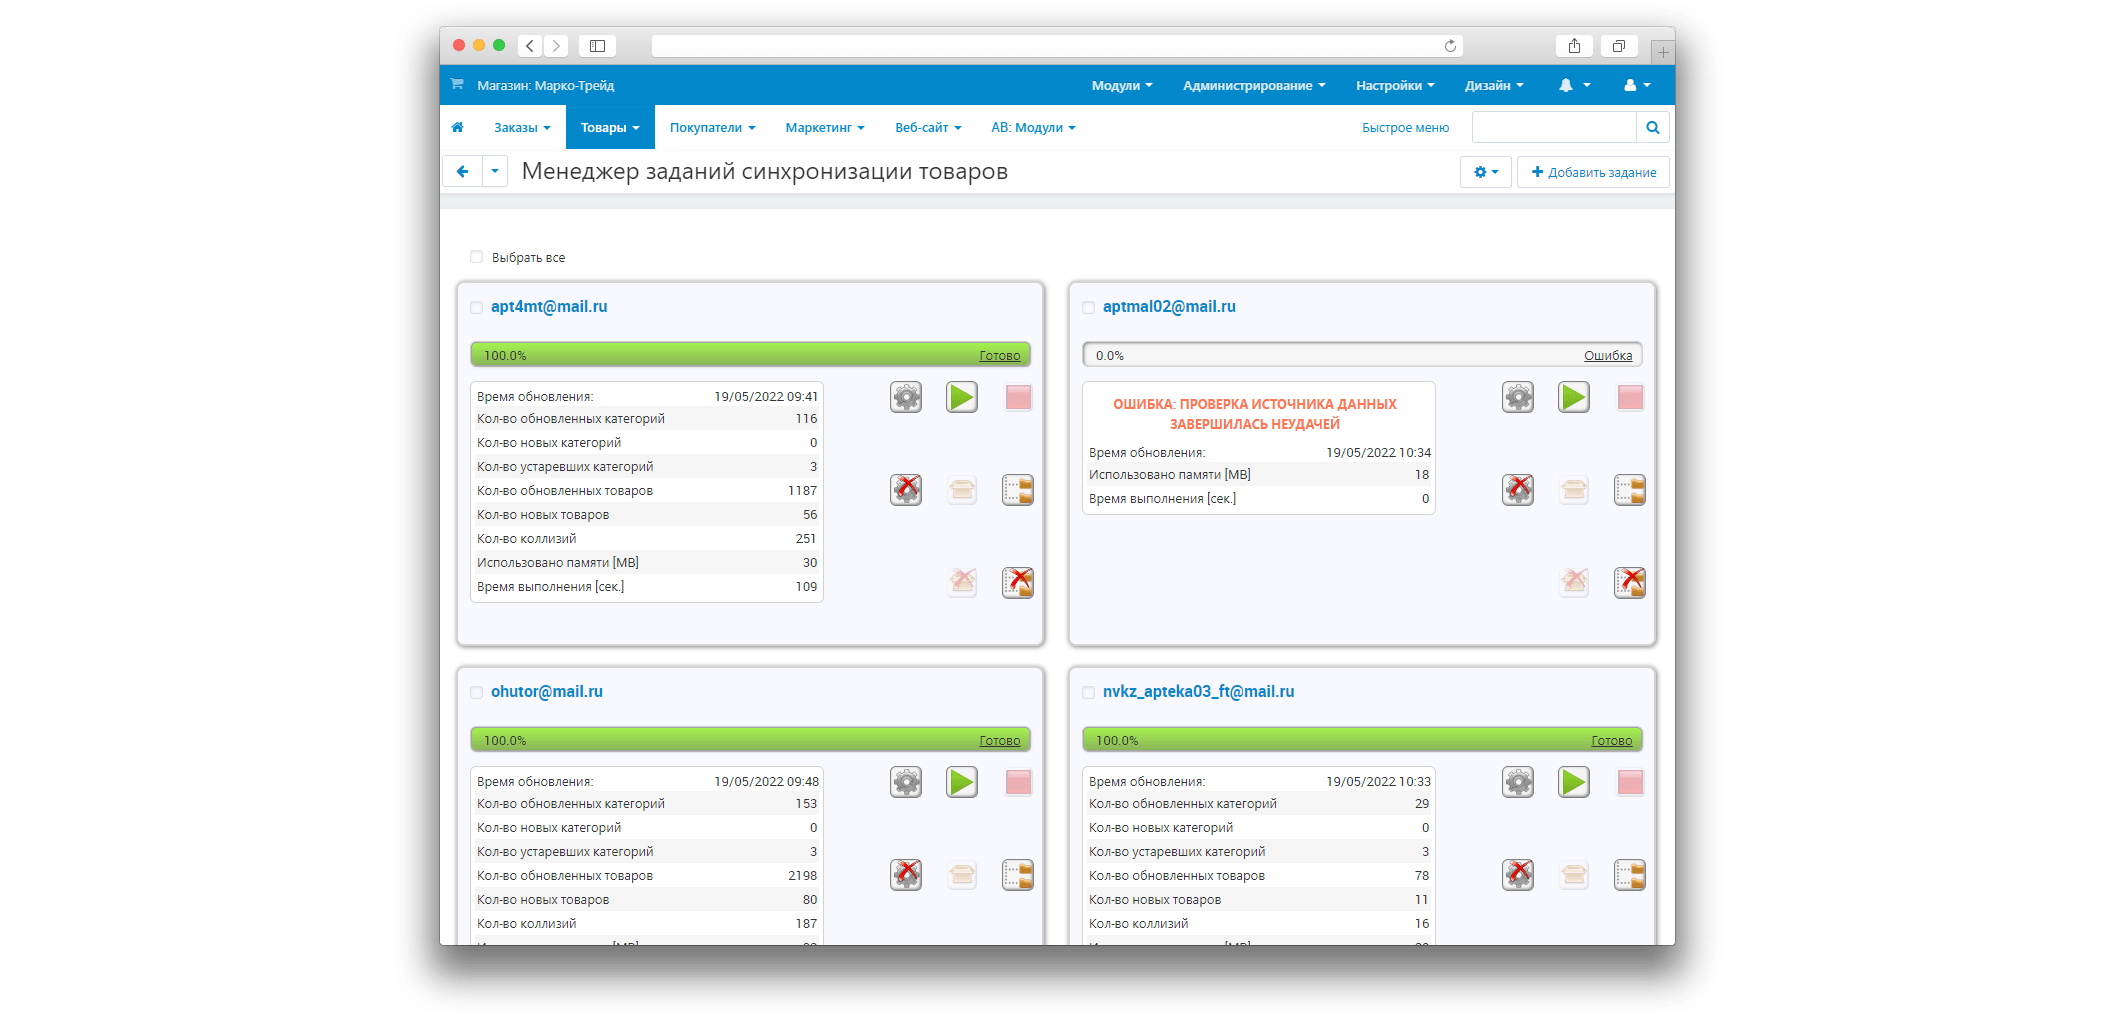2116x1016 pixels.
Task: Select the apt4mt@mail.ru task checkbox
Action: (477, 307)
